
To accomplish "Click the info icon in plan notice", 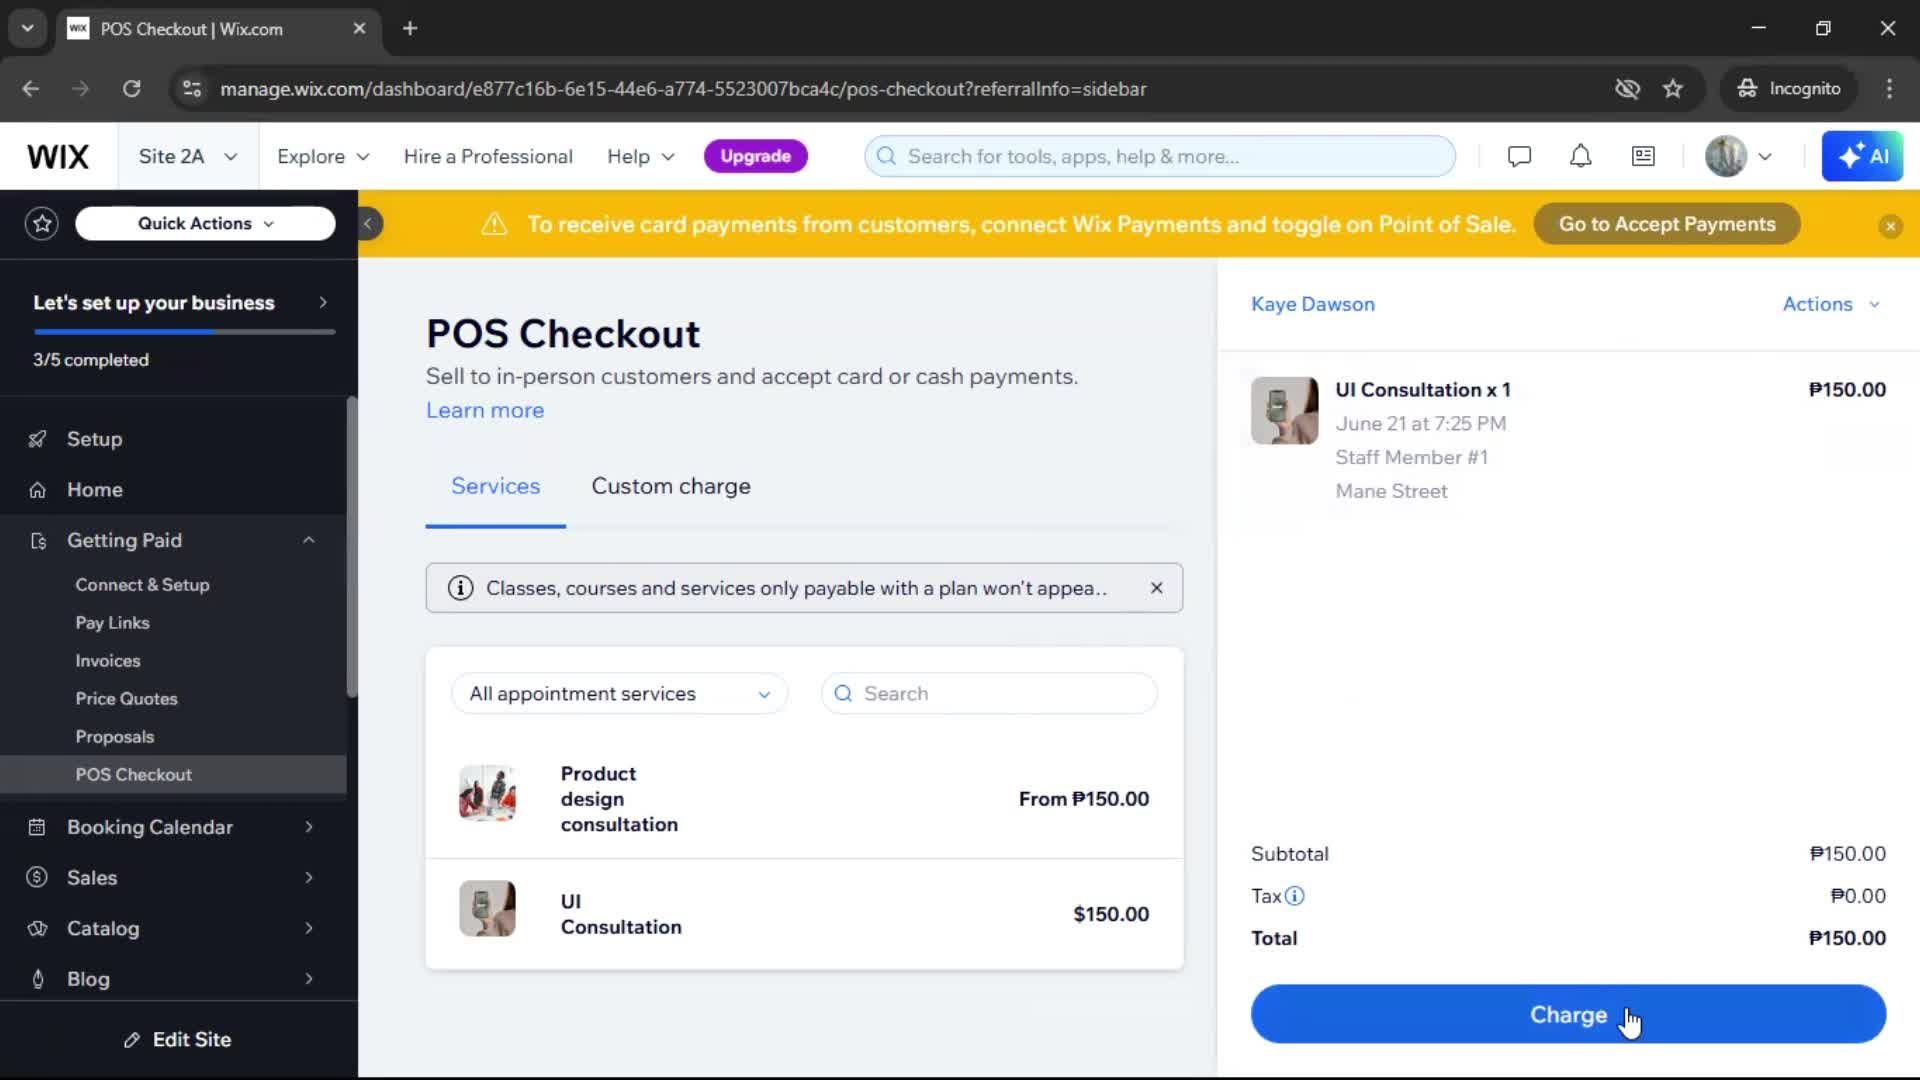I will tap(460, 588).
